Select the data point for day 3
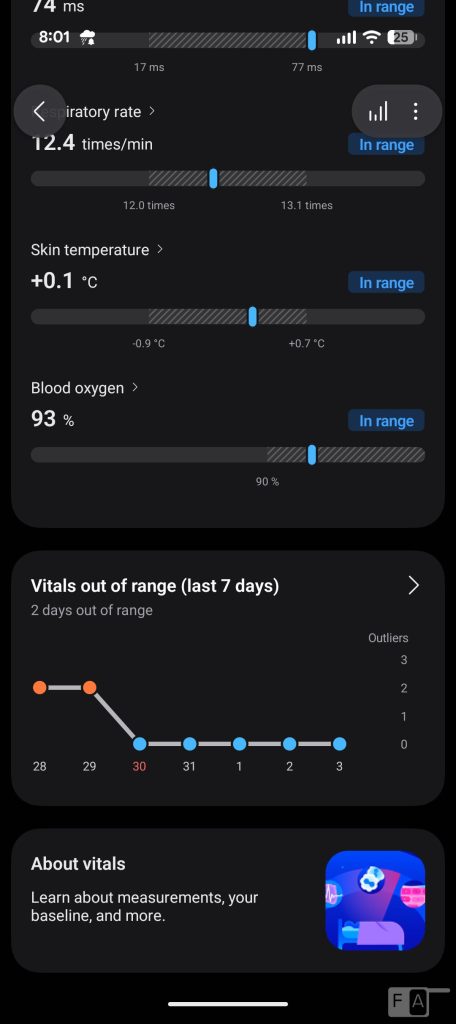Screen dimensions: 456x1024 [x=339, y=744]
